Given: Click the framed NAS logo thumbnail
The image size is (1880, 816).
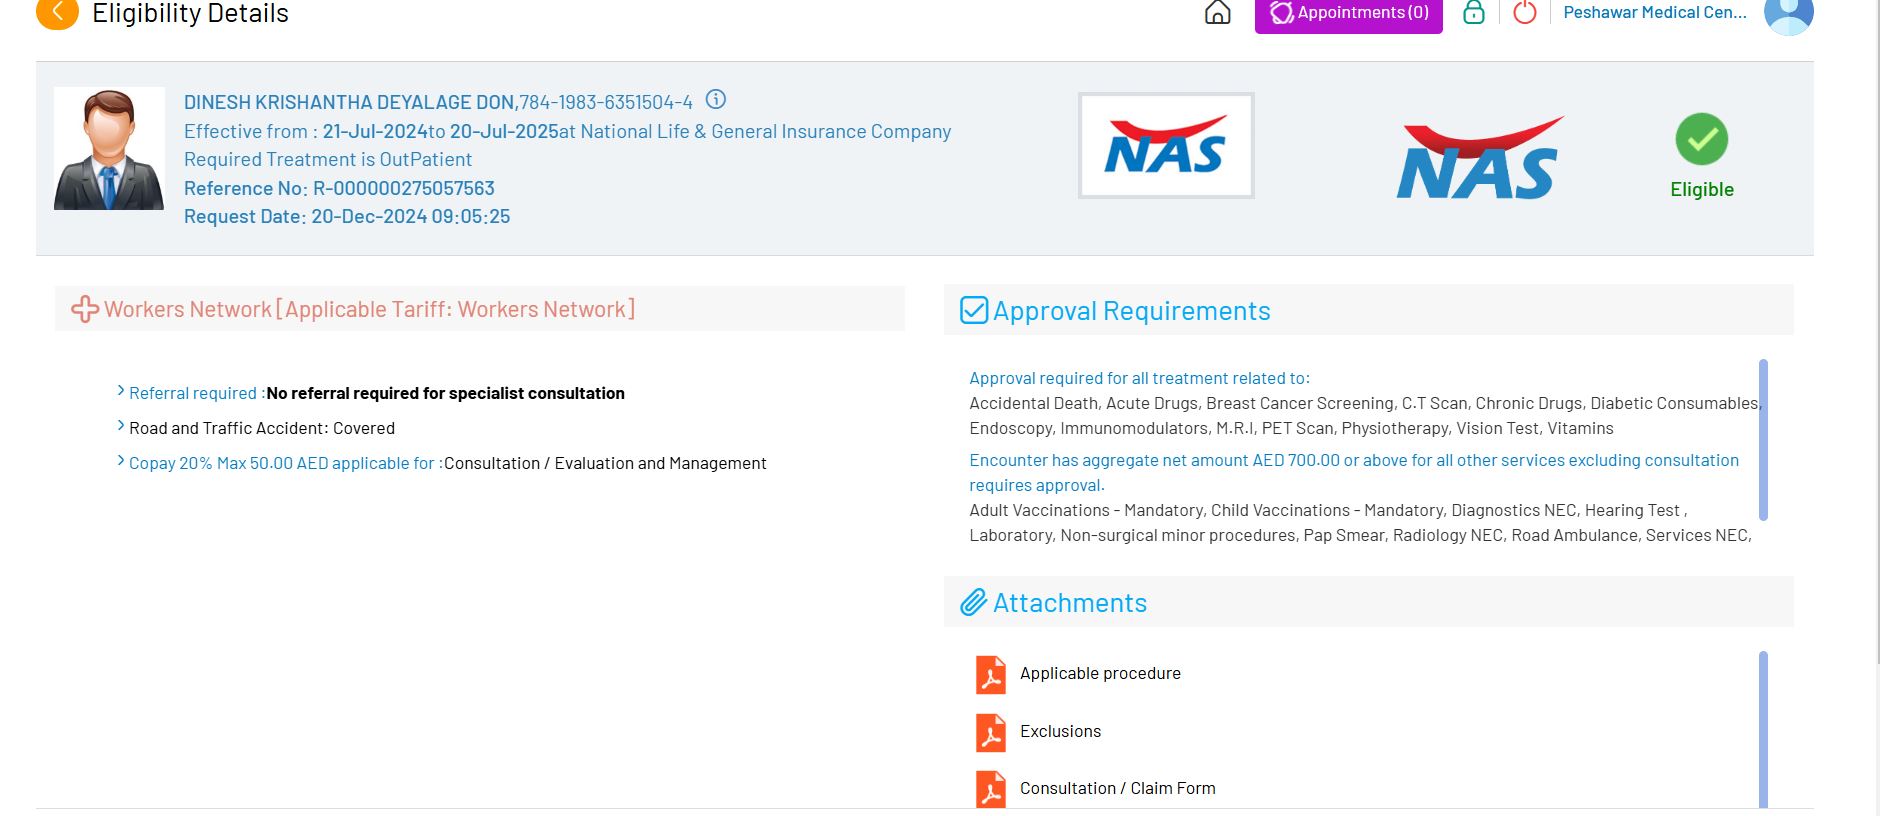Looking at the screenshot, I should click(x=1166, y=146).
